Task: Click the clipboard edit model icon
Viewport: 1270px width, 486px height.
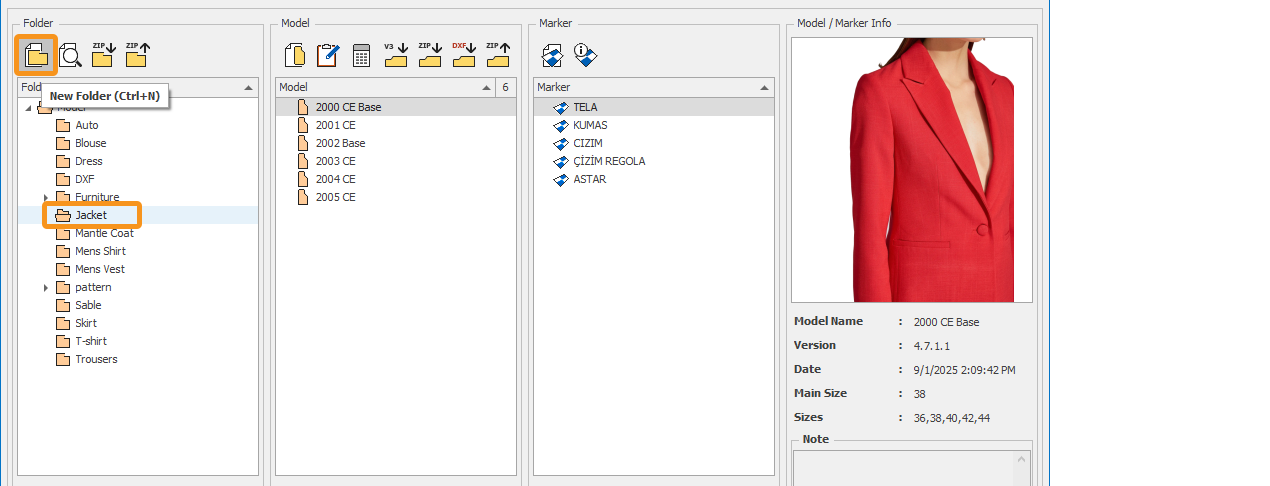Action: click(x=327, y=56)
